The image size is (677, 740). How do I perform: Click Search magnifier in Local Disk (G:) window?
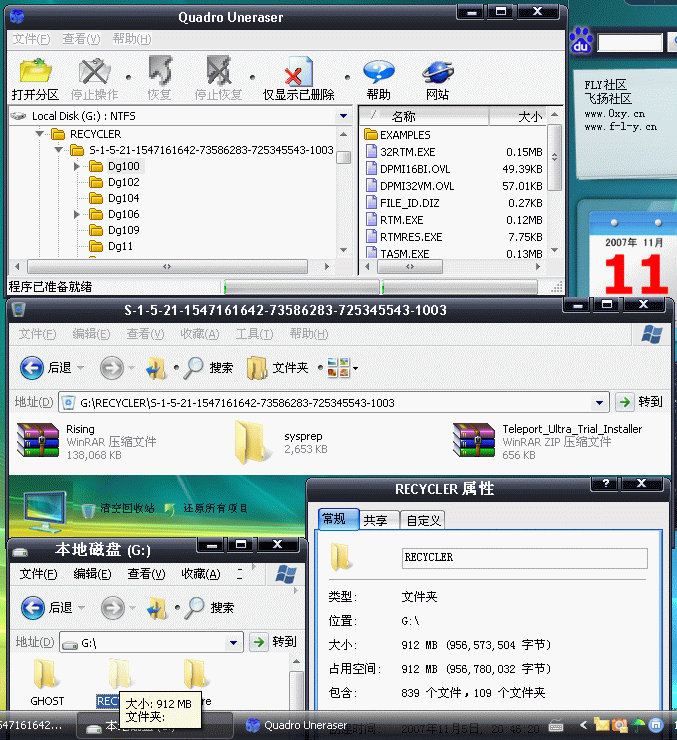pos(194,608)
